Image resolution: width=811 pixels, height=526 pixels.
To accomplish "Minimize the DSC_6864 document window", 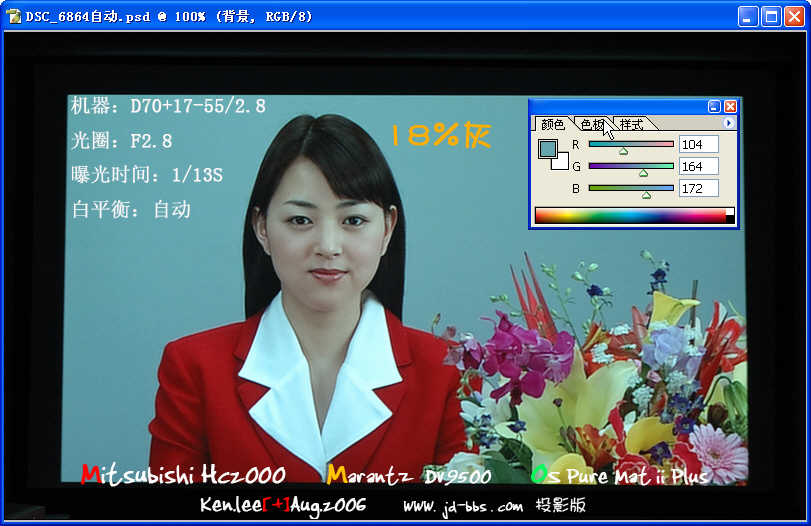I will point(747,17).
